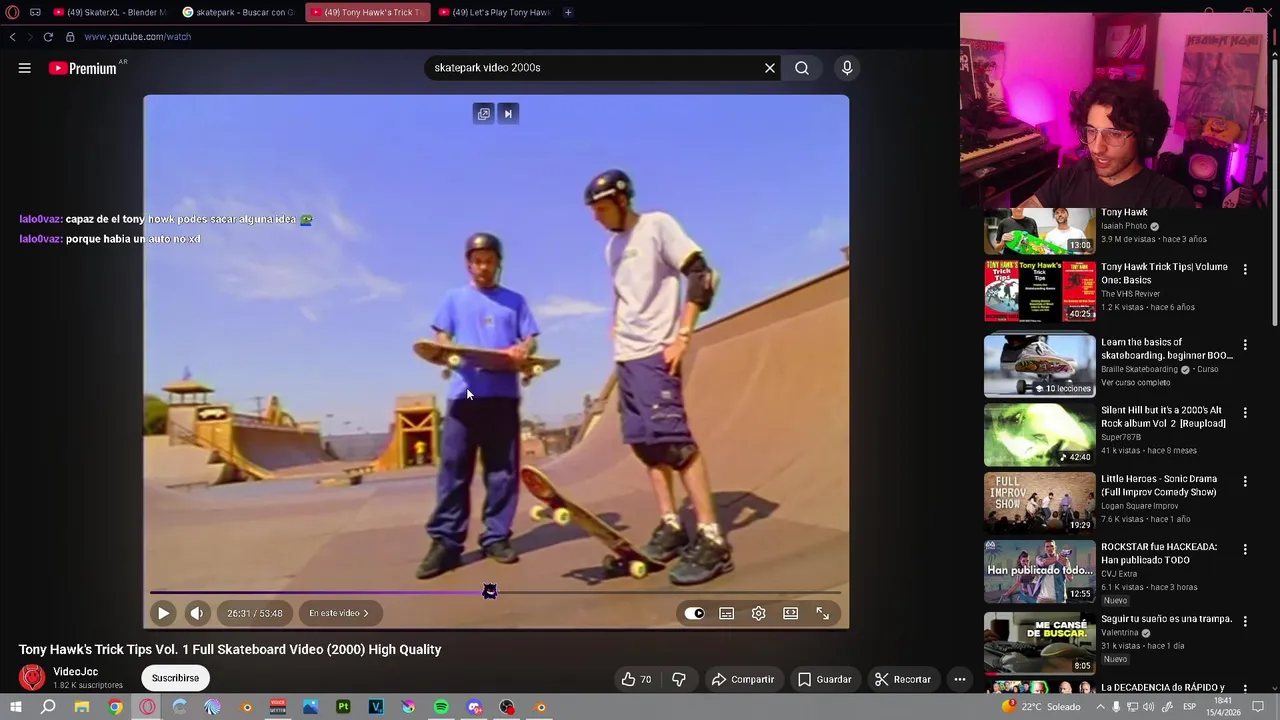Click the Opera menu logo
This screenshot has width=1280, height=720.
coord(12,12)
